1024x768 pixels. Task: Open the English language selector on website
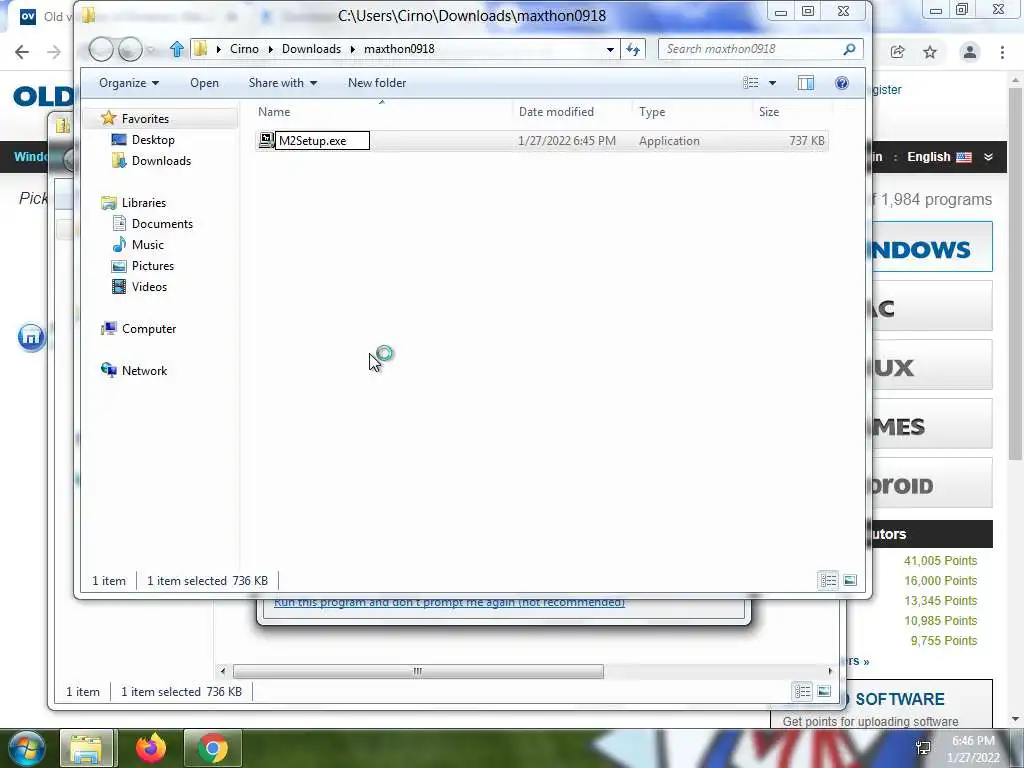[949, 157]
